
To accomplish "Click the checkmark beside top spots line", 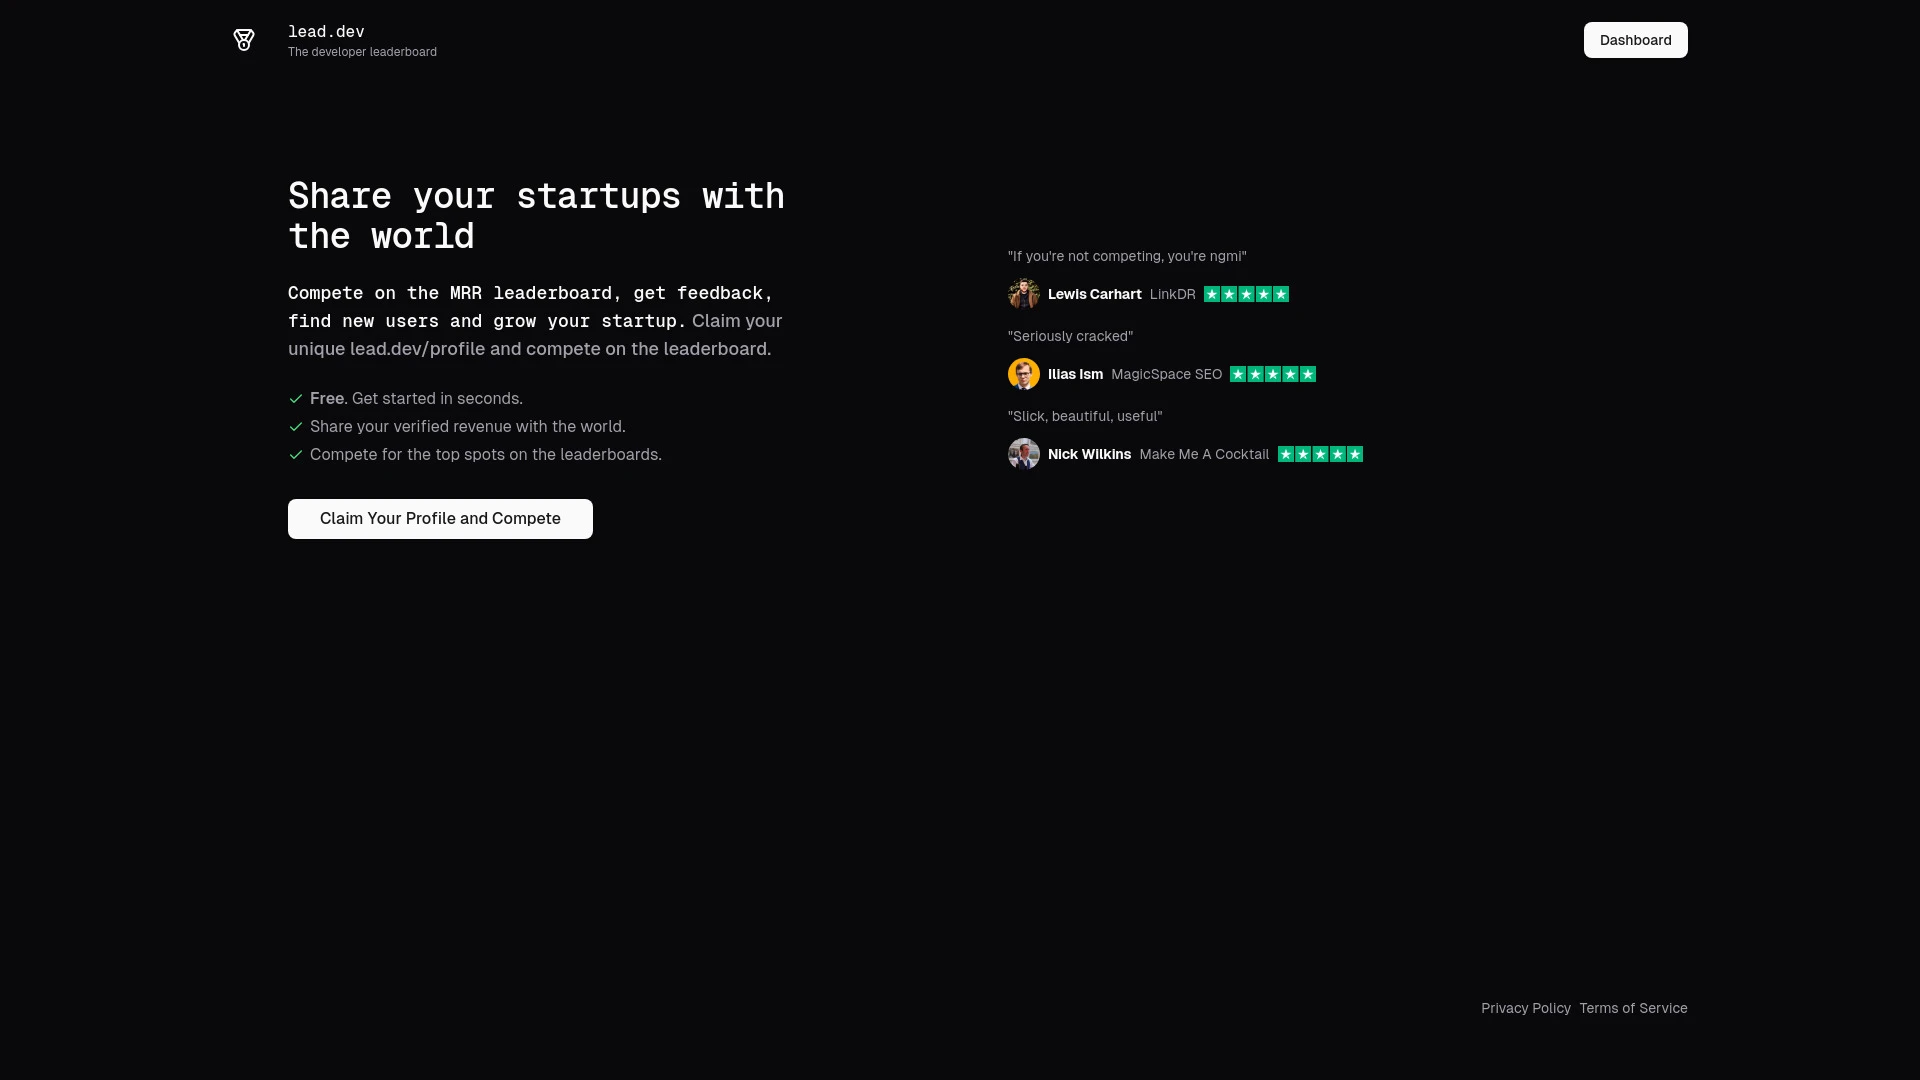I will pos(296,455).
